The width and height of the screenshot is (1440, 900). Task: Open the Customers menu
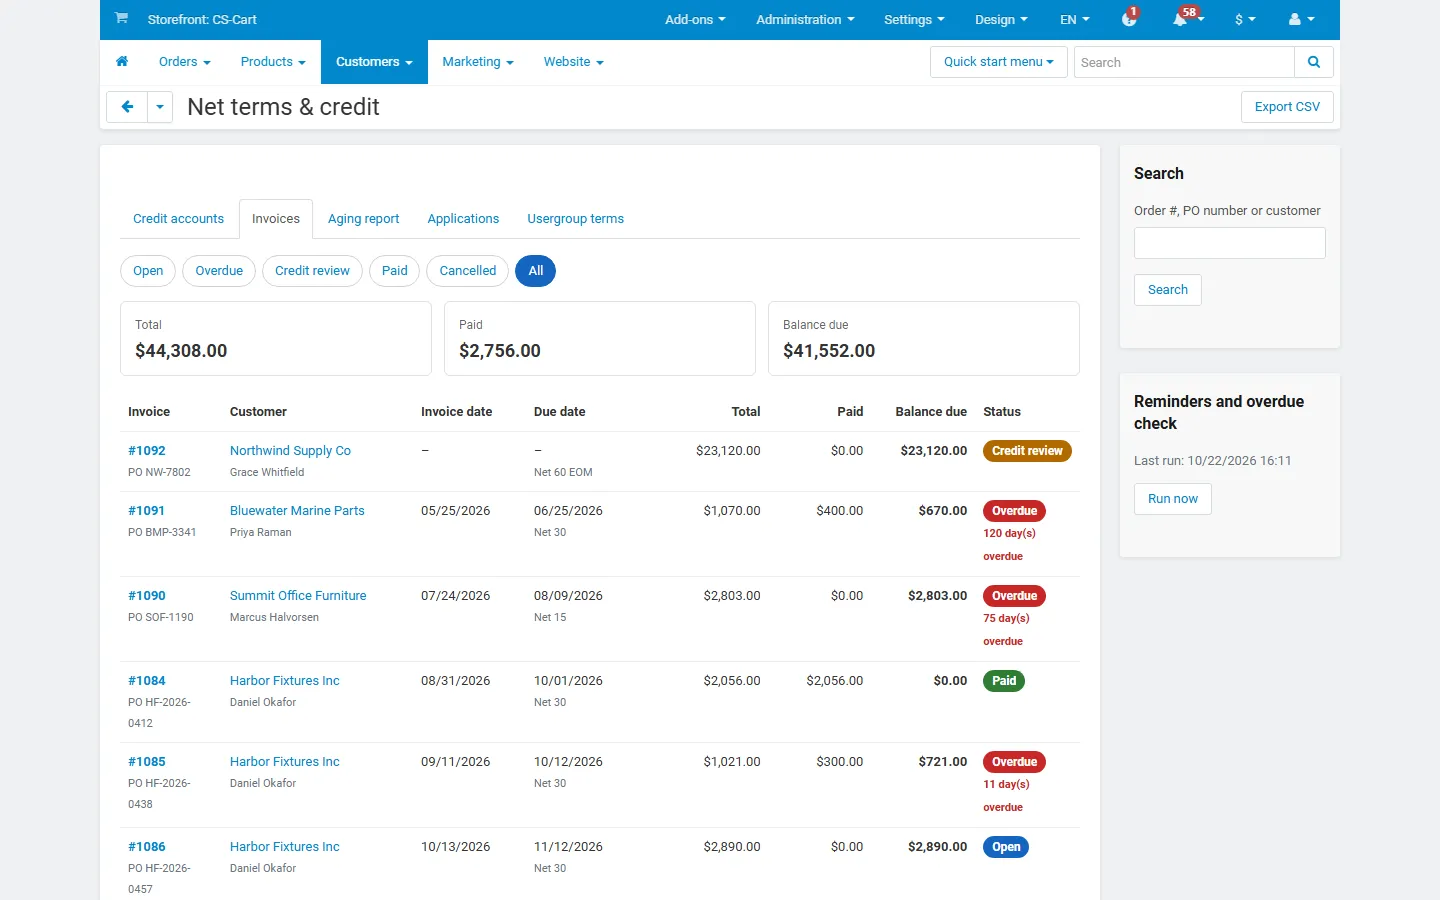(x=374, y=62)
